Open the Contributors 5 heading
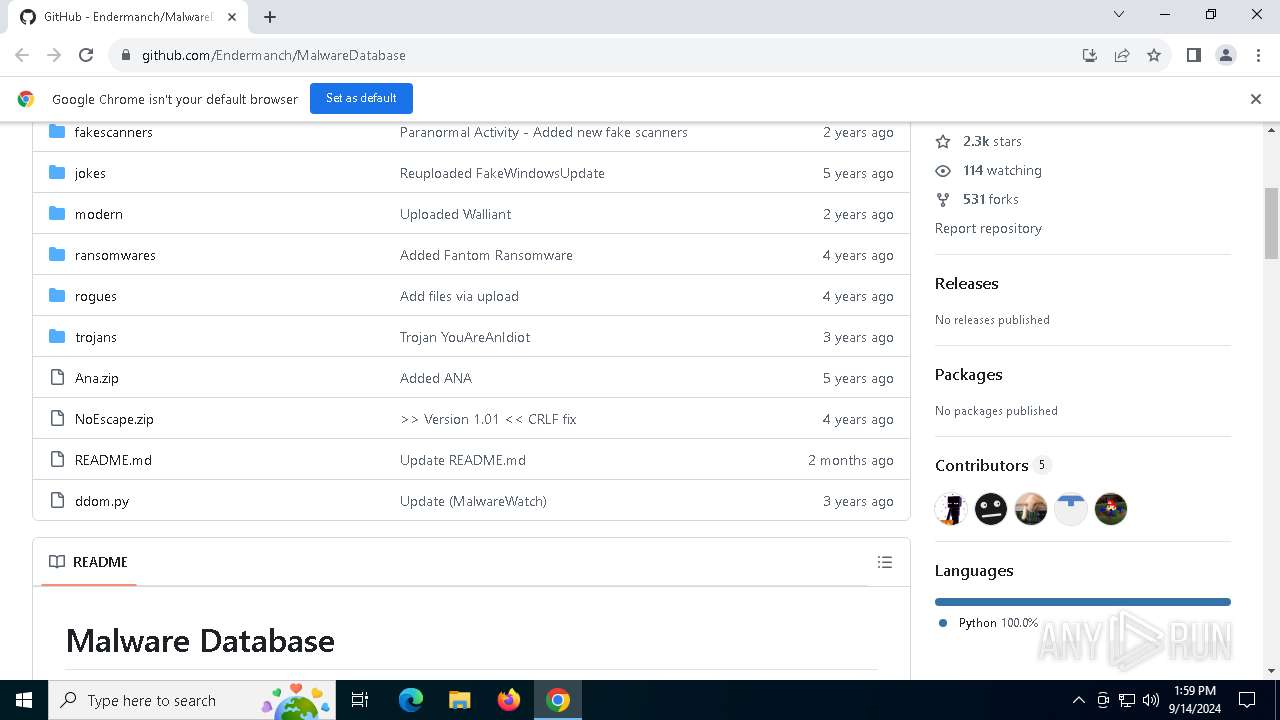Viewport: 1280px width, 720px height. point(992,465)
